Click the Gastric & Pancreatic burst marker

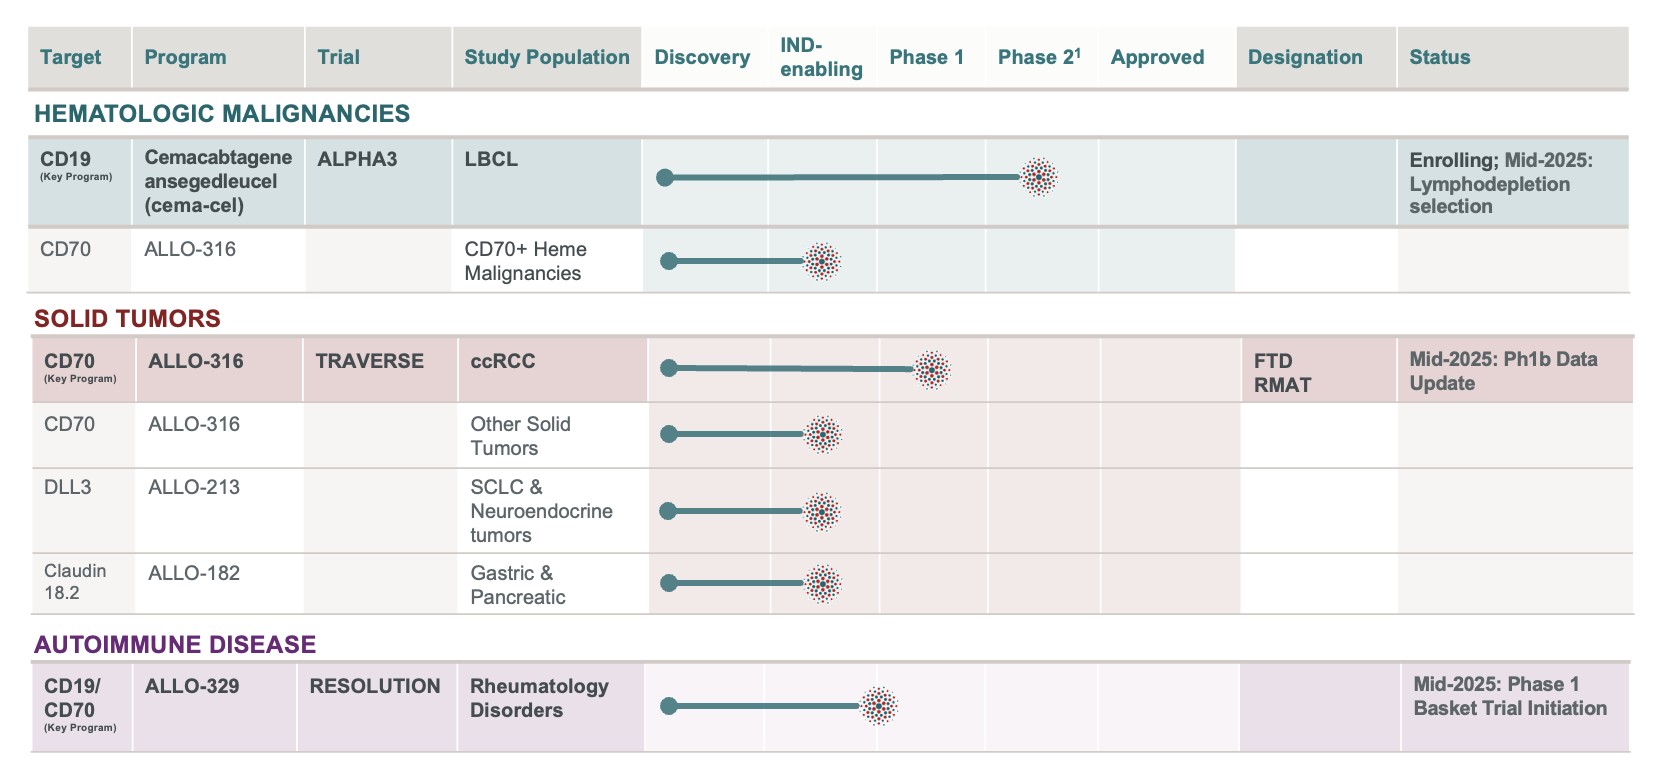pyautogui.click(x=823, y=583)
